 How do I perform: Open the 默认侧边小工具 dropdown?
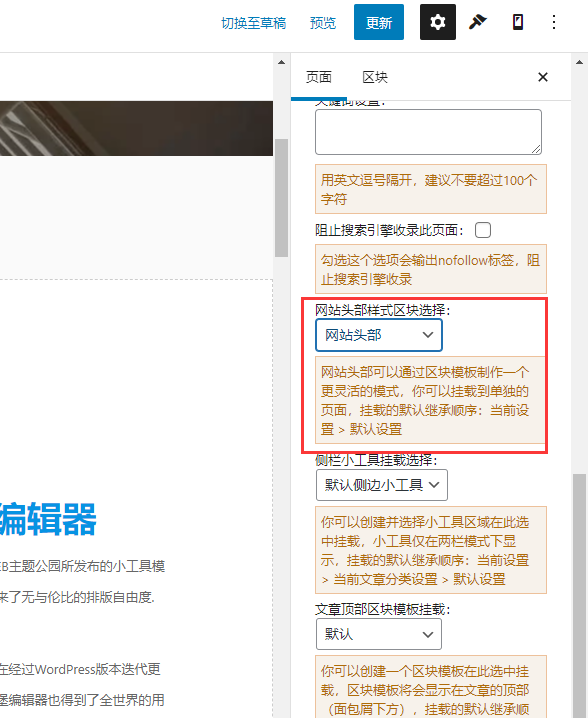[x=381, y=484]
